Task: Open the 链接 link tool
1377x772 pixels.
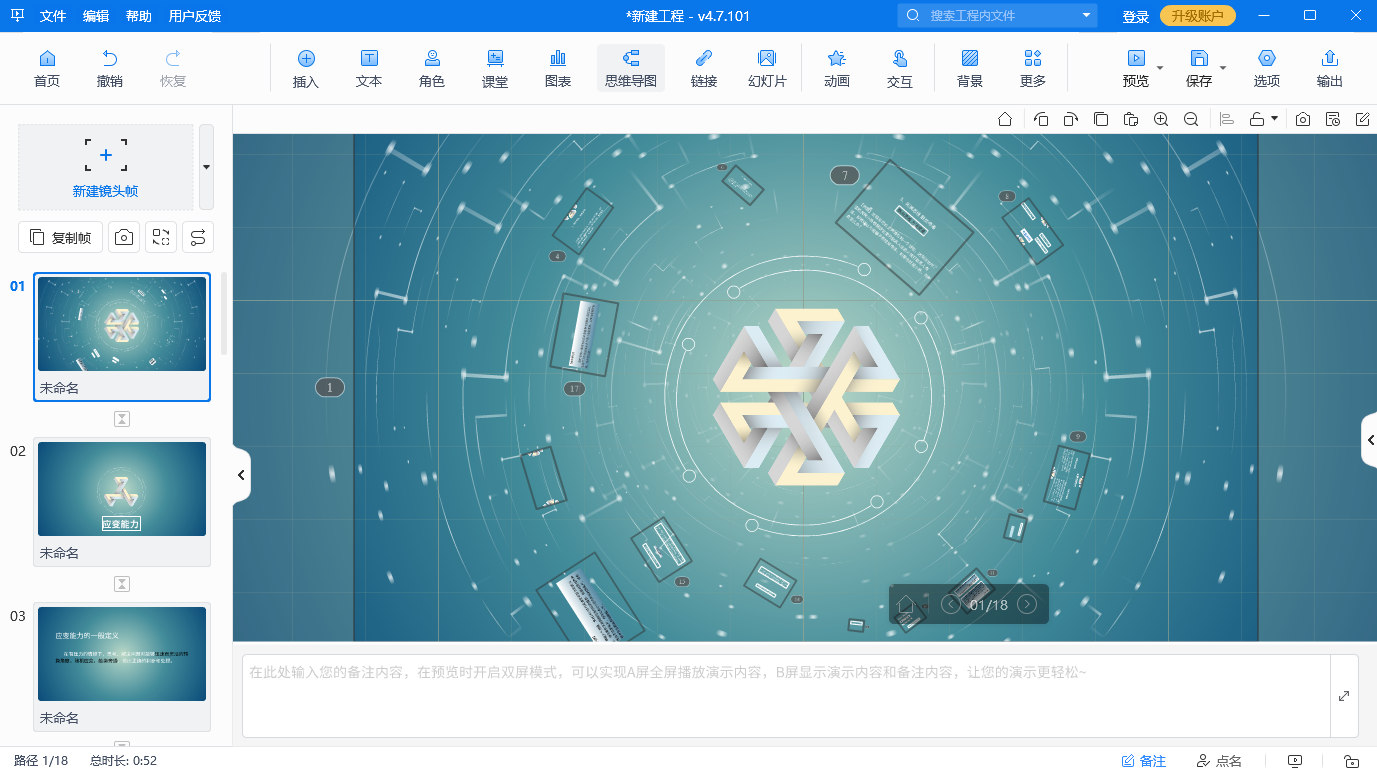Action: (x=704, y=68)
